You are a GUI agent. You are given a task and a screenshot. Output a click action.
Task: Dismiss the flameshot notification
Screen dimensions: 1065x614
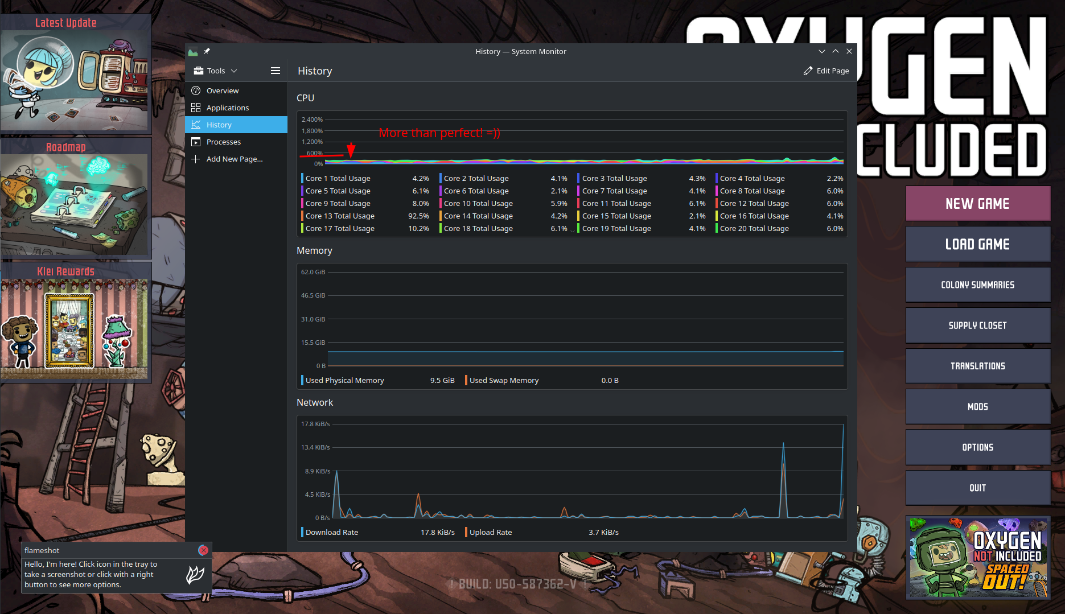click(203, 550)
